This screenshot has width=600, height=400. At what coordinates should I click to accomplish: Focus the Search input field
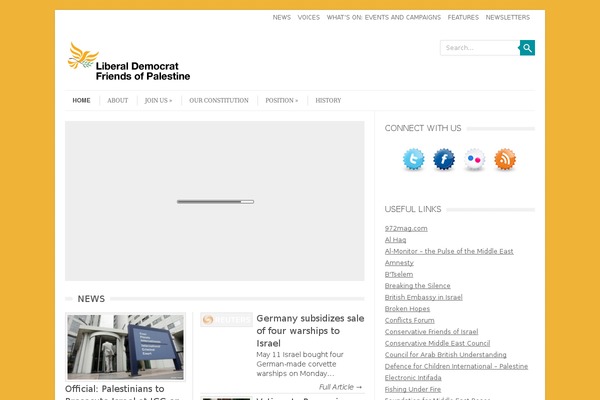point(480,48)
